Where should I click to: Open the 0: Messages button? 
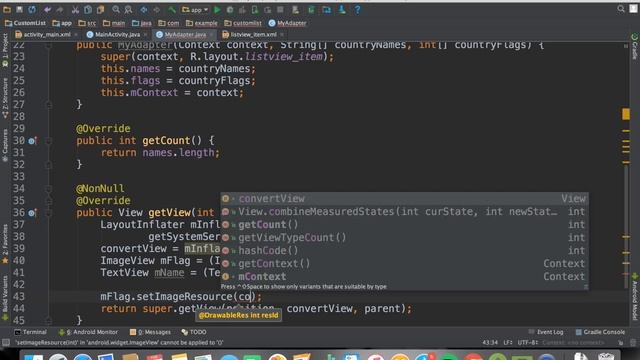coord(150,332)
